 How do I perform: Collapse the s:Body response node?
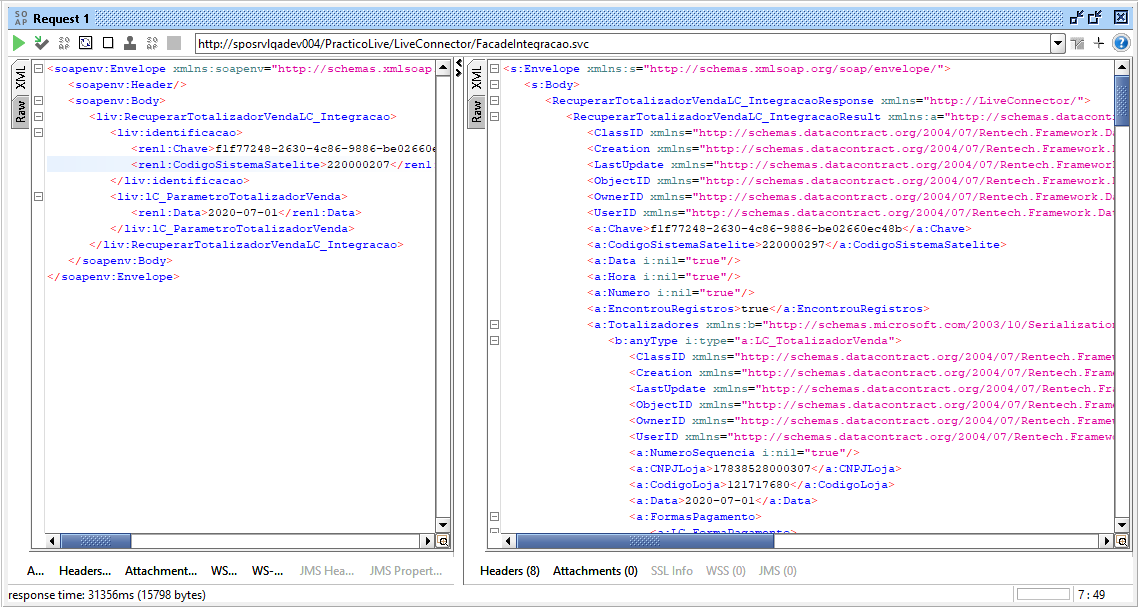tap(494, 85)
